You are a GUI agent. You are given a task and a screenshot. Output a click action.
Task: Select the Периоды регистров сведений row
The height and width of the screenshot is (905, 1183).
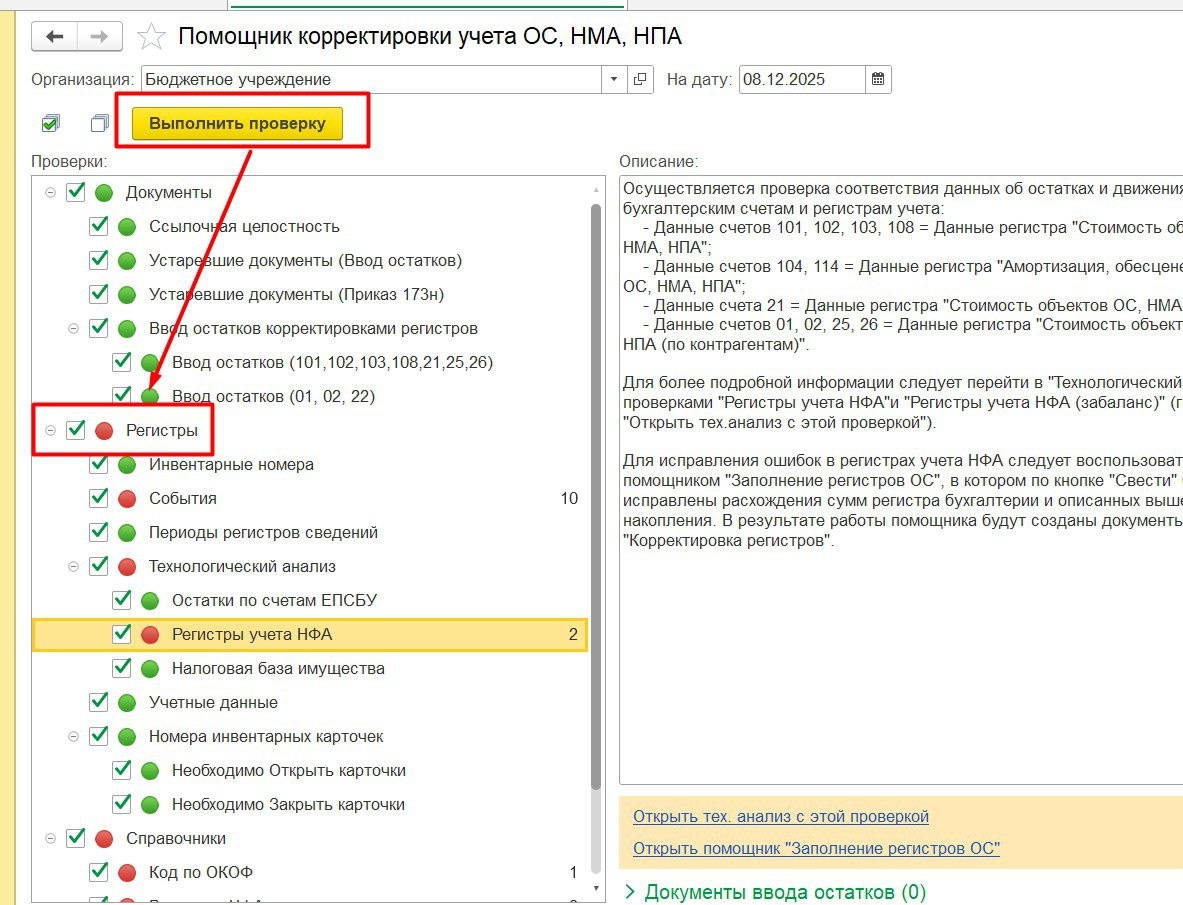[x=309, y=532]
